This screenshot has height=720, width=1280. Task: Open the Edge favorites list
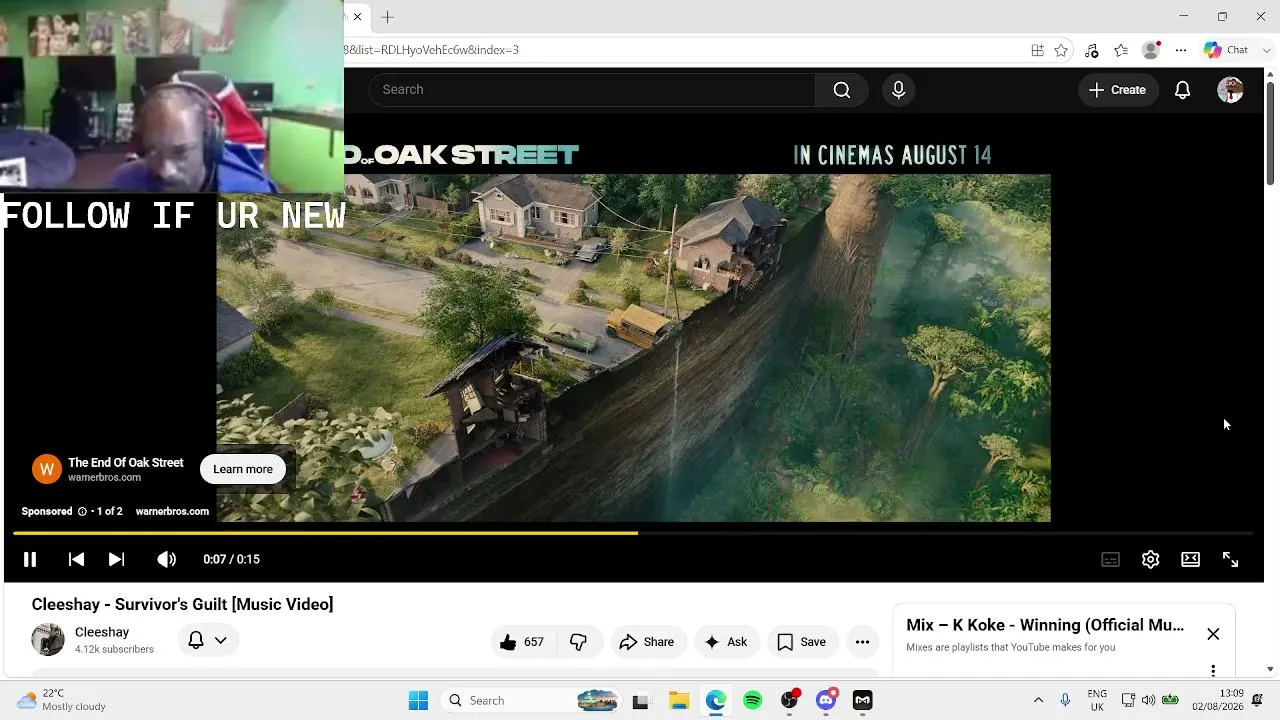pos(1121,50)
